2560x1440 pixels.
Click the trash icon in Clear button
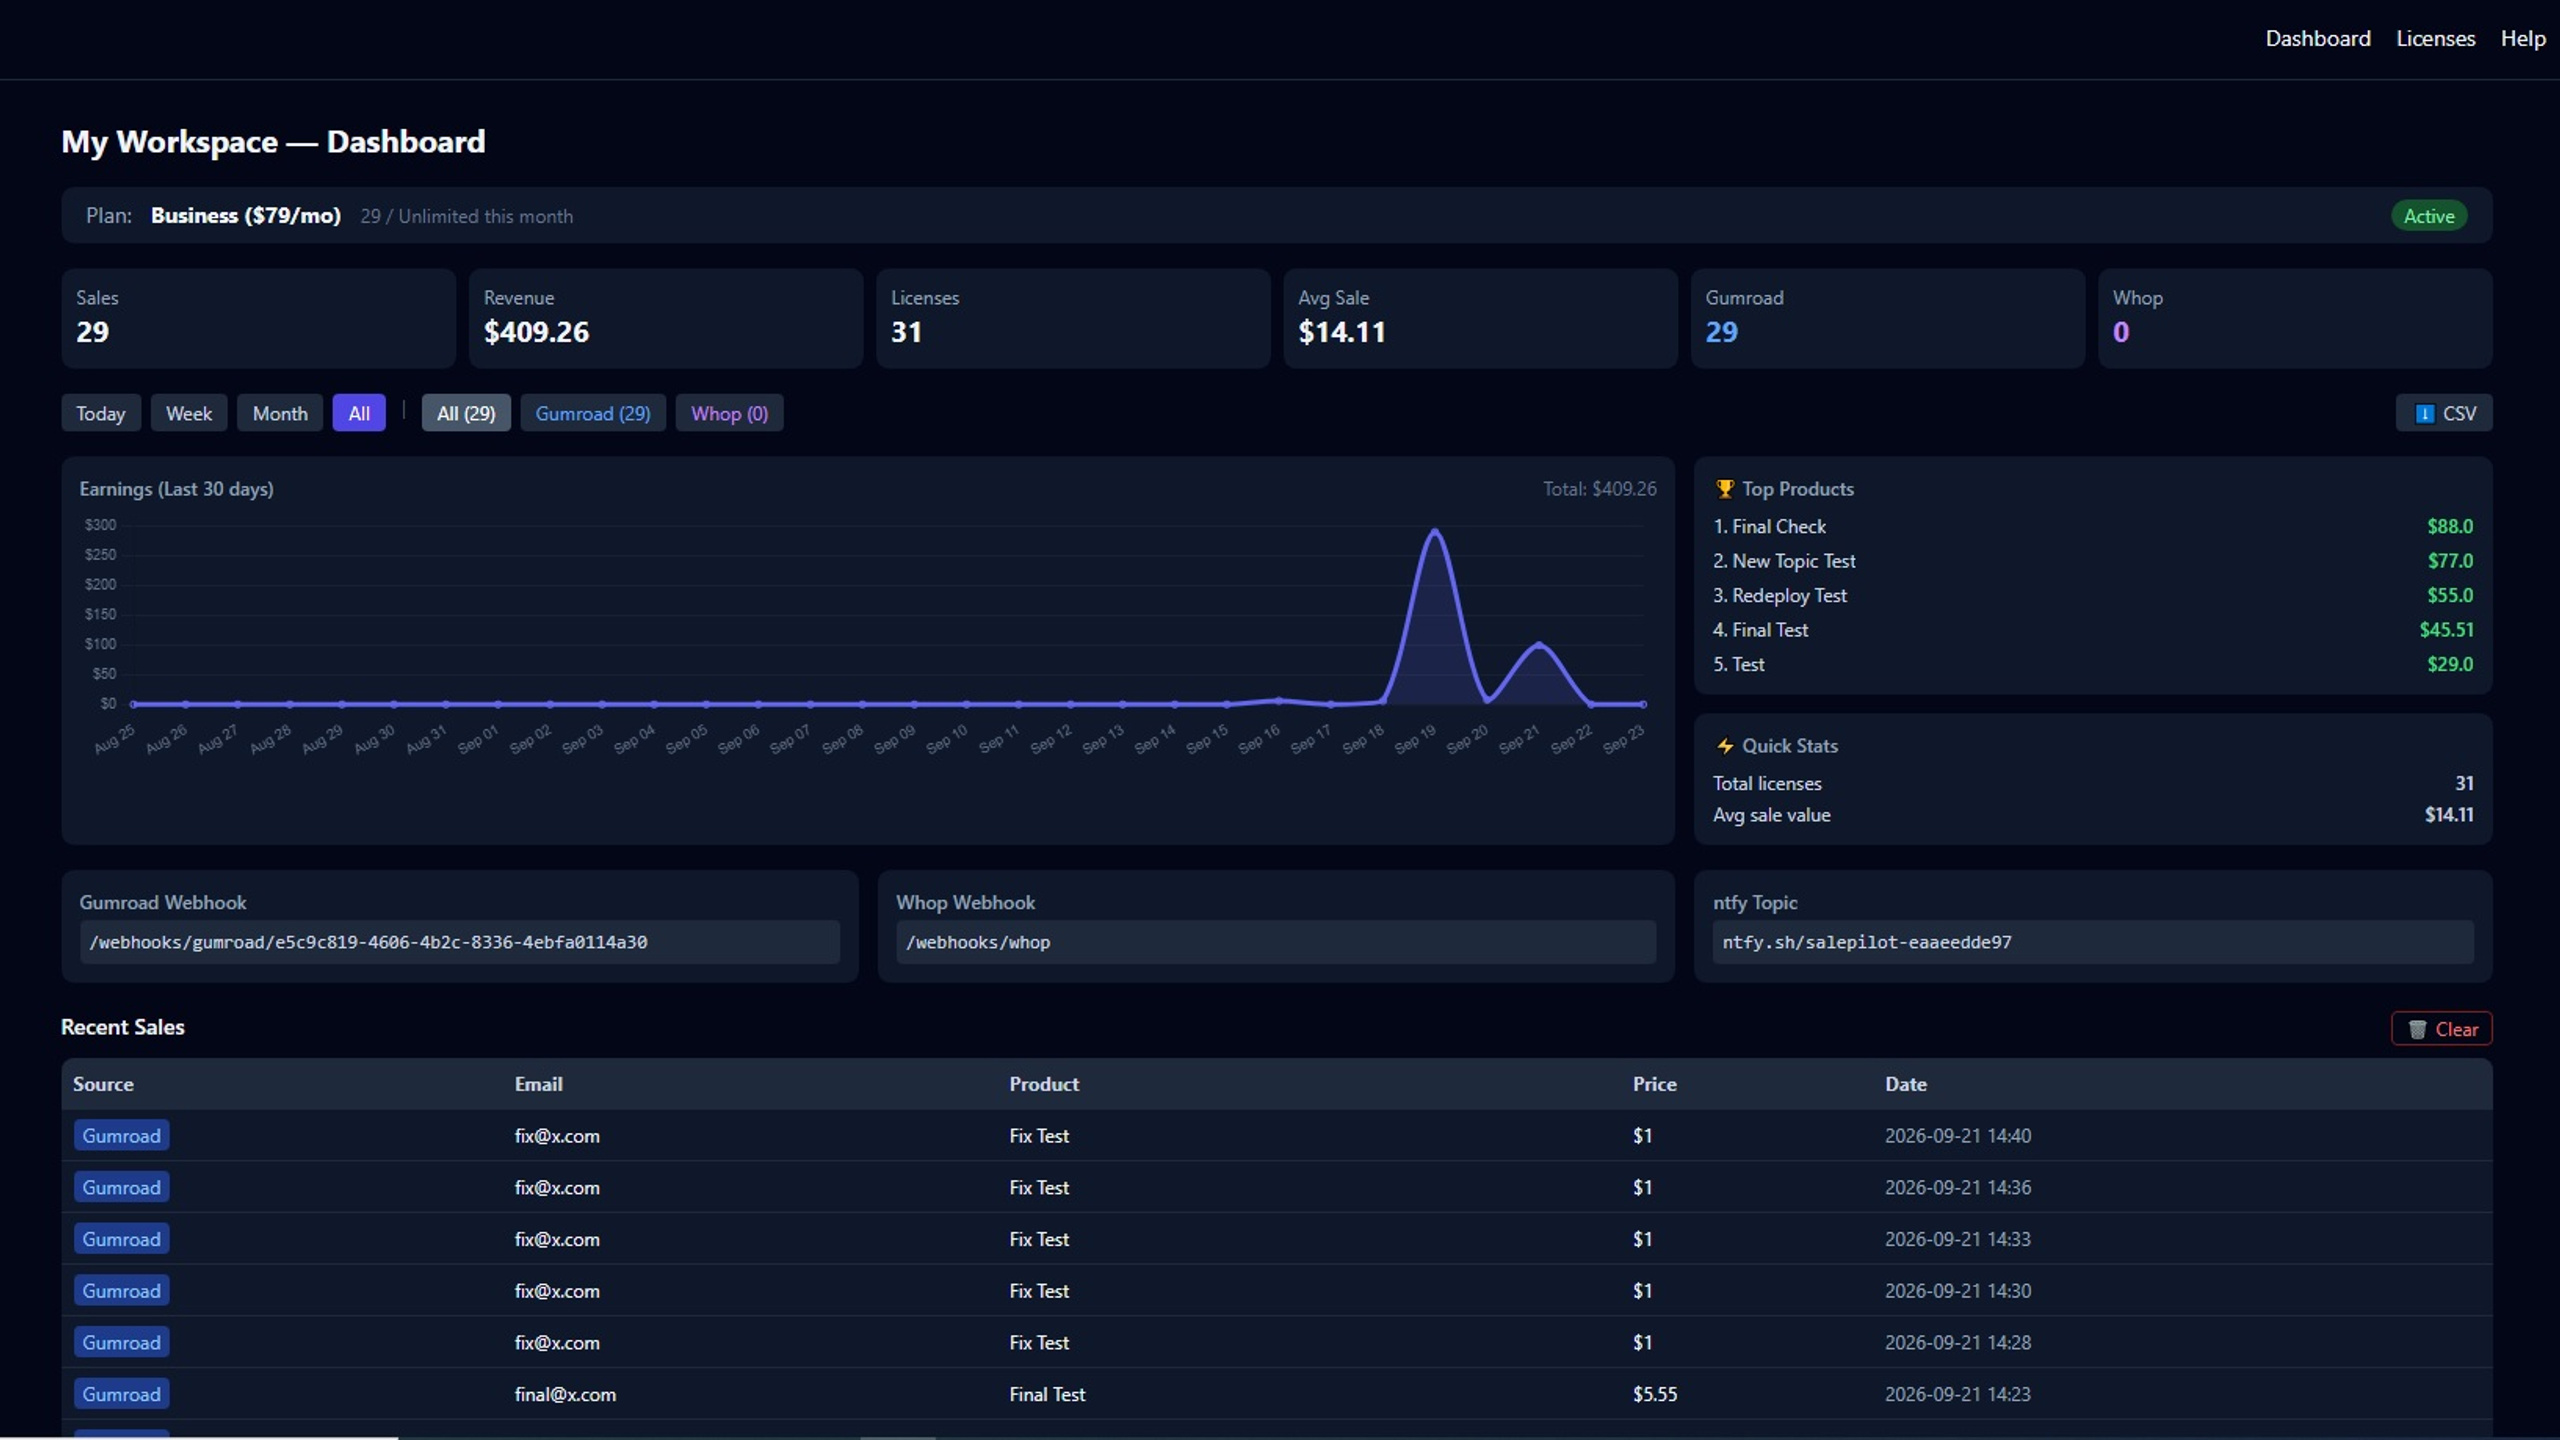point(2417,1029)
